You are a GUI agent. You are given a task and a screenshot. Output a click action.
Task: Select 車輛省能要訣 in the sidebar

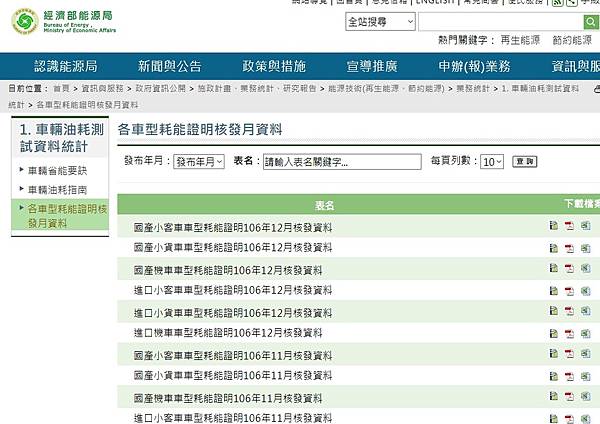(57, 171)
